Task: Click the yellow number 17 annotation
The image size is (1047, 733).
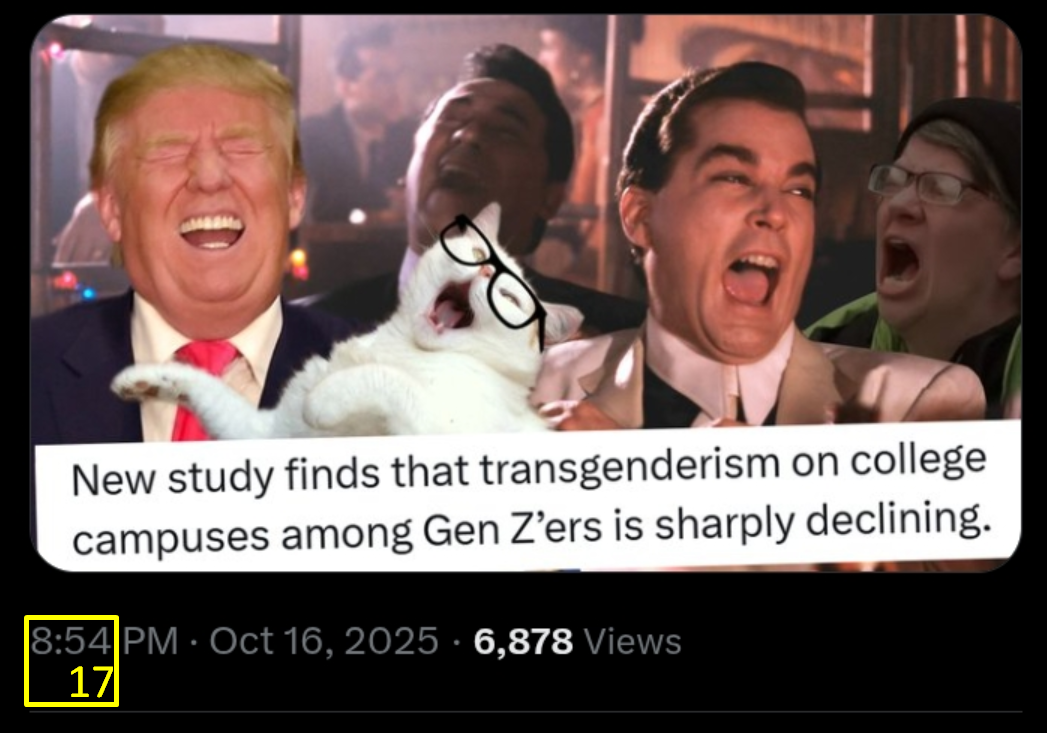Action: coord(91,683)
